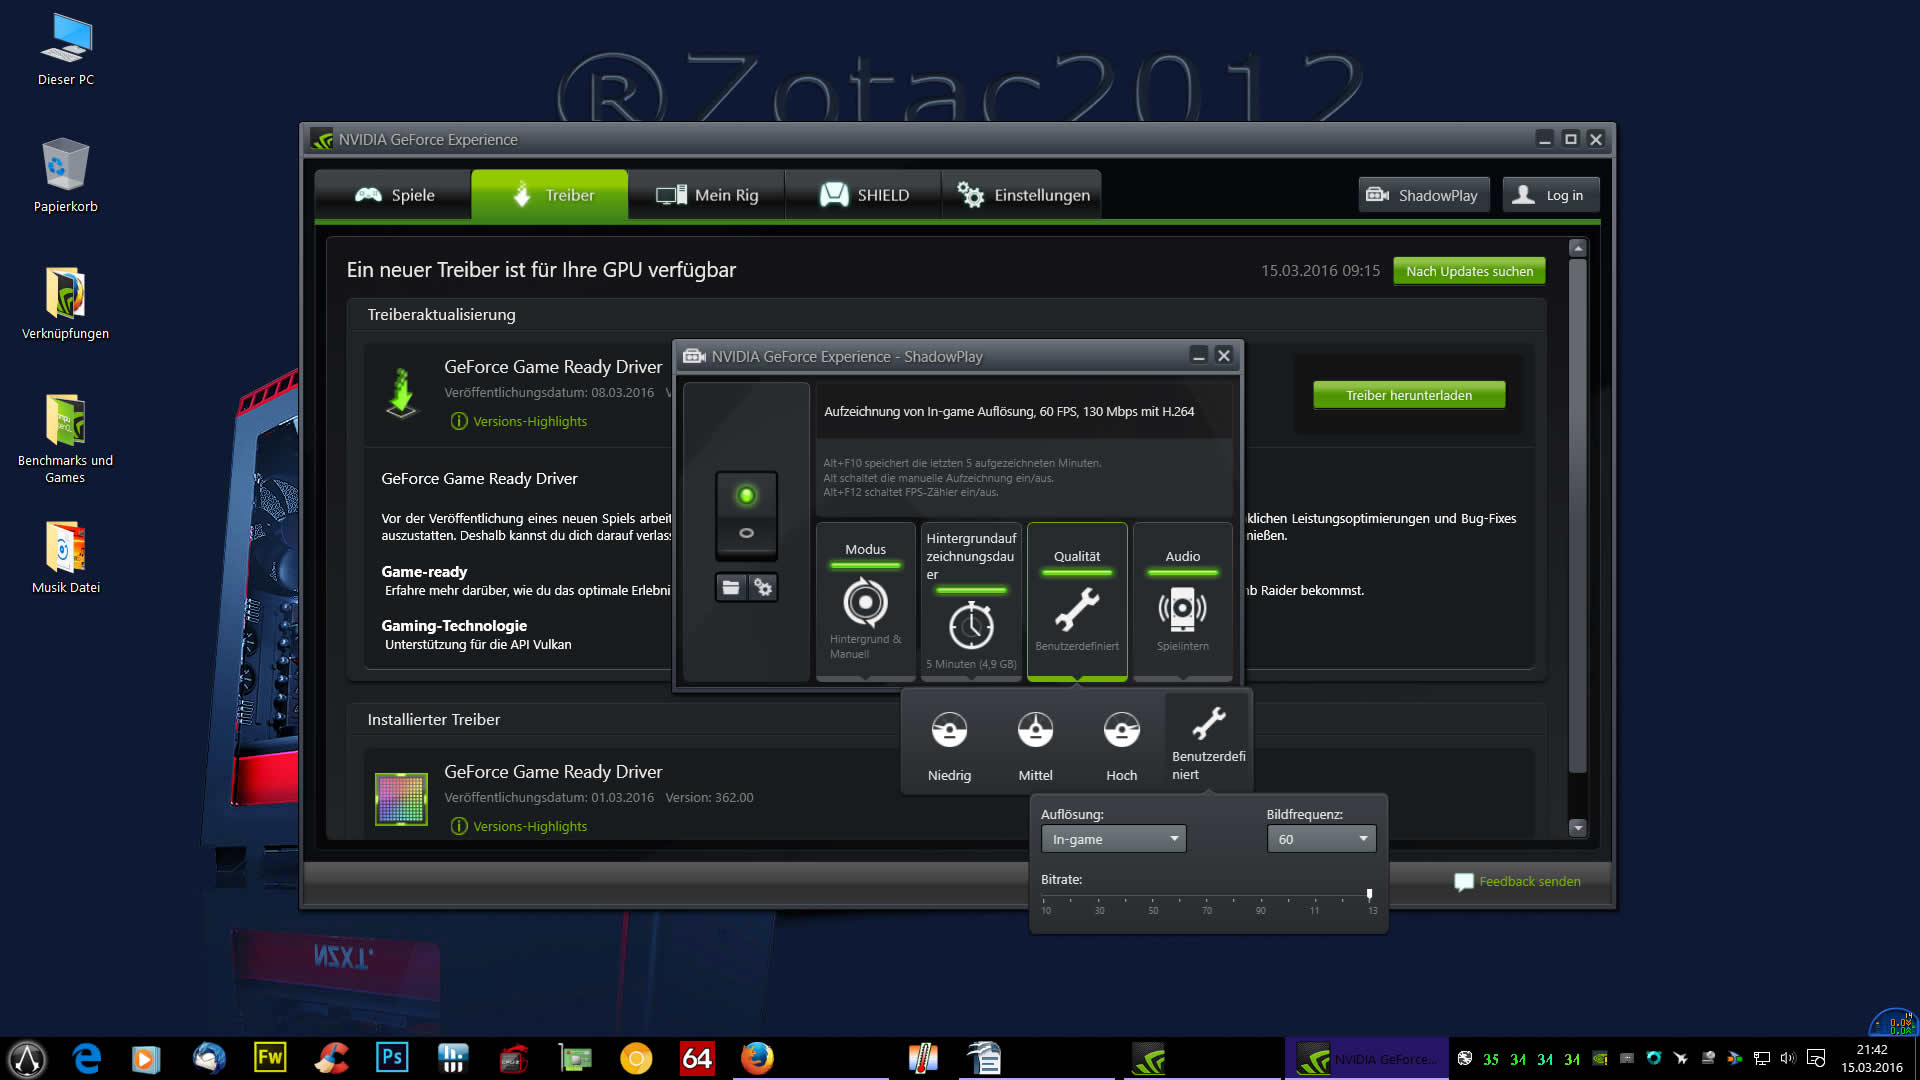Open ShadowPlay gear settings icon
Image resolution: width=1920 pixels, height=1080 pixels.
[x=763, y=588]
